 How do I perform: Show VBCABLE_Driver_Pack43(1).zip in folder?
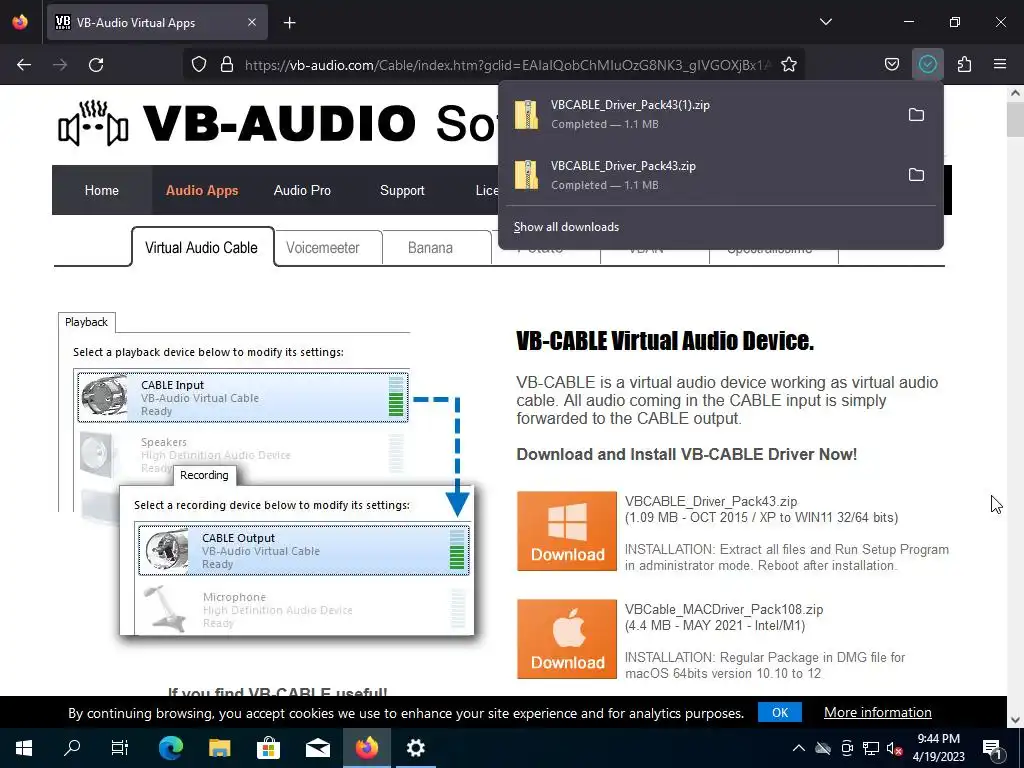(x=916, y=115)
